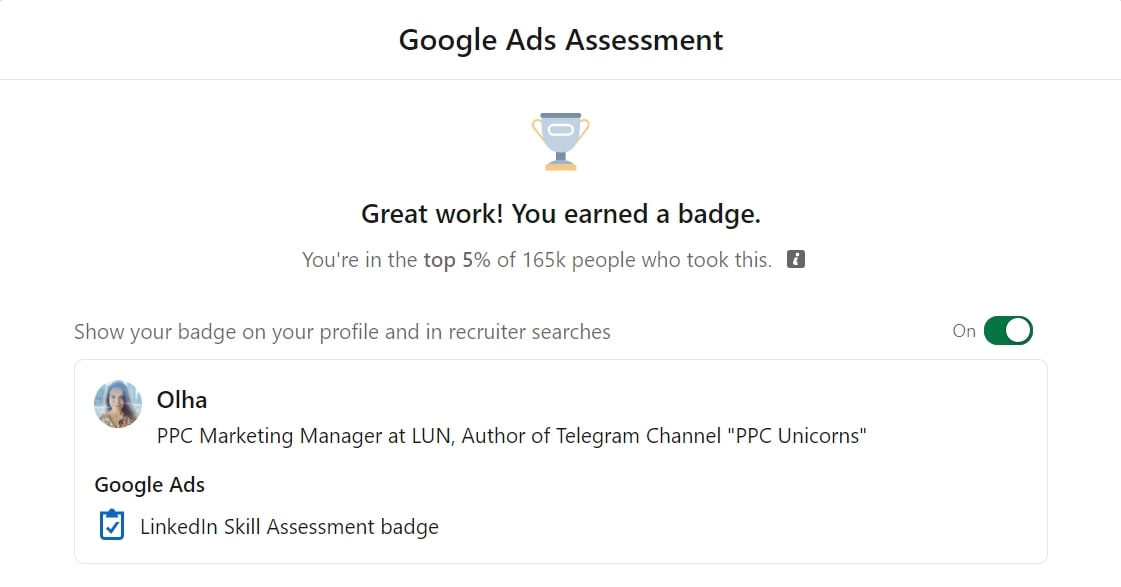Select the "Google Ads" skill heading
This screenshot has width=1121, height=587.
(x=150, y=485)
